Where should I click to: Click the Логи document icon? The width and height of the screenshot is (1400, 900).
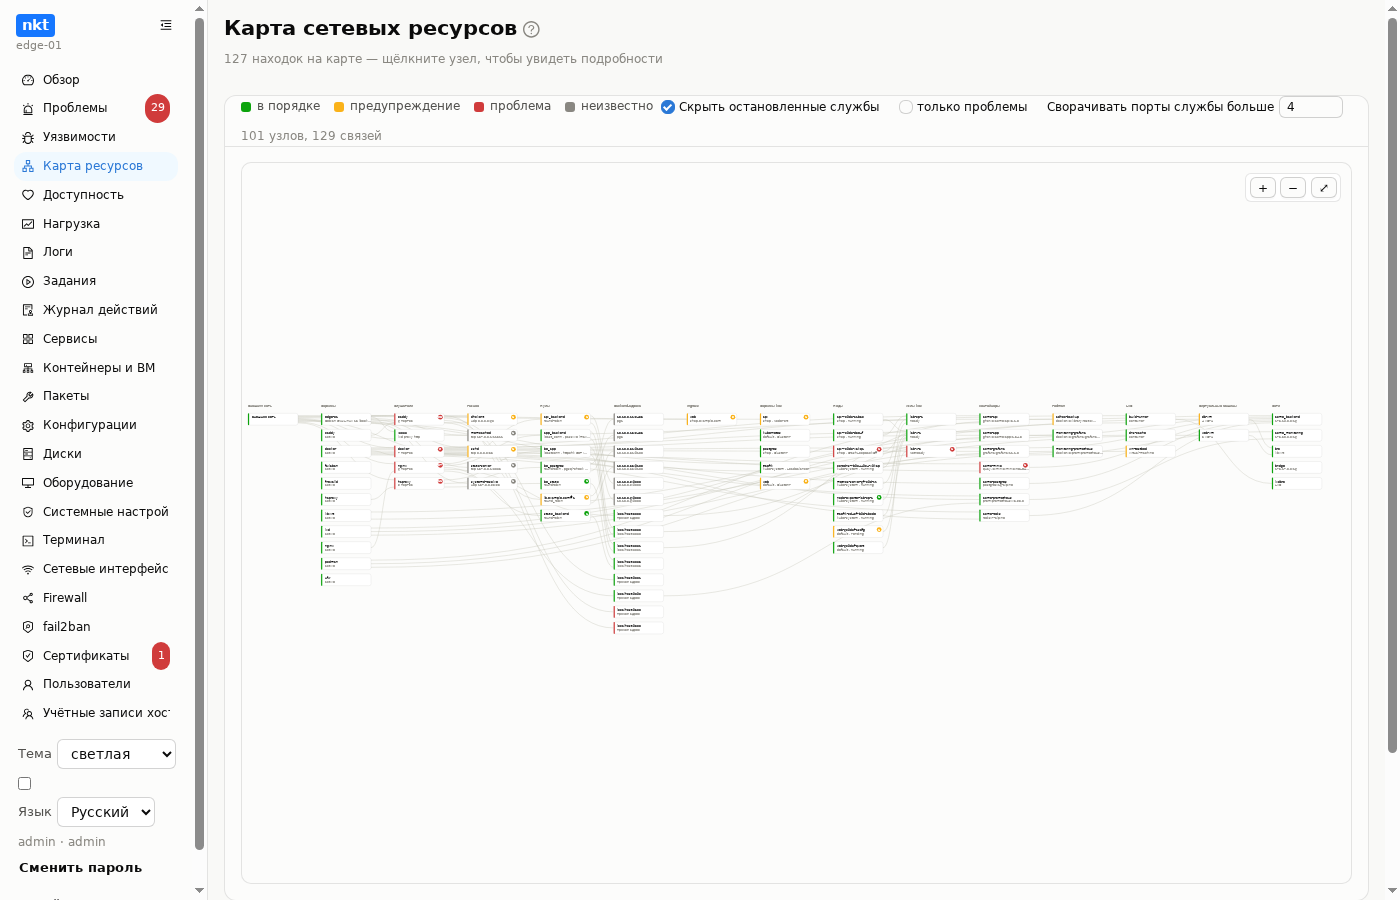coord(28,252)
